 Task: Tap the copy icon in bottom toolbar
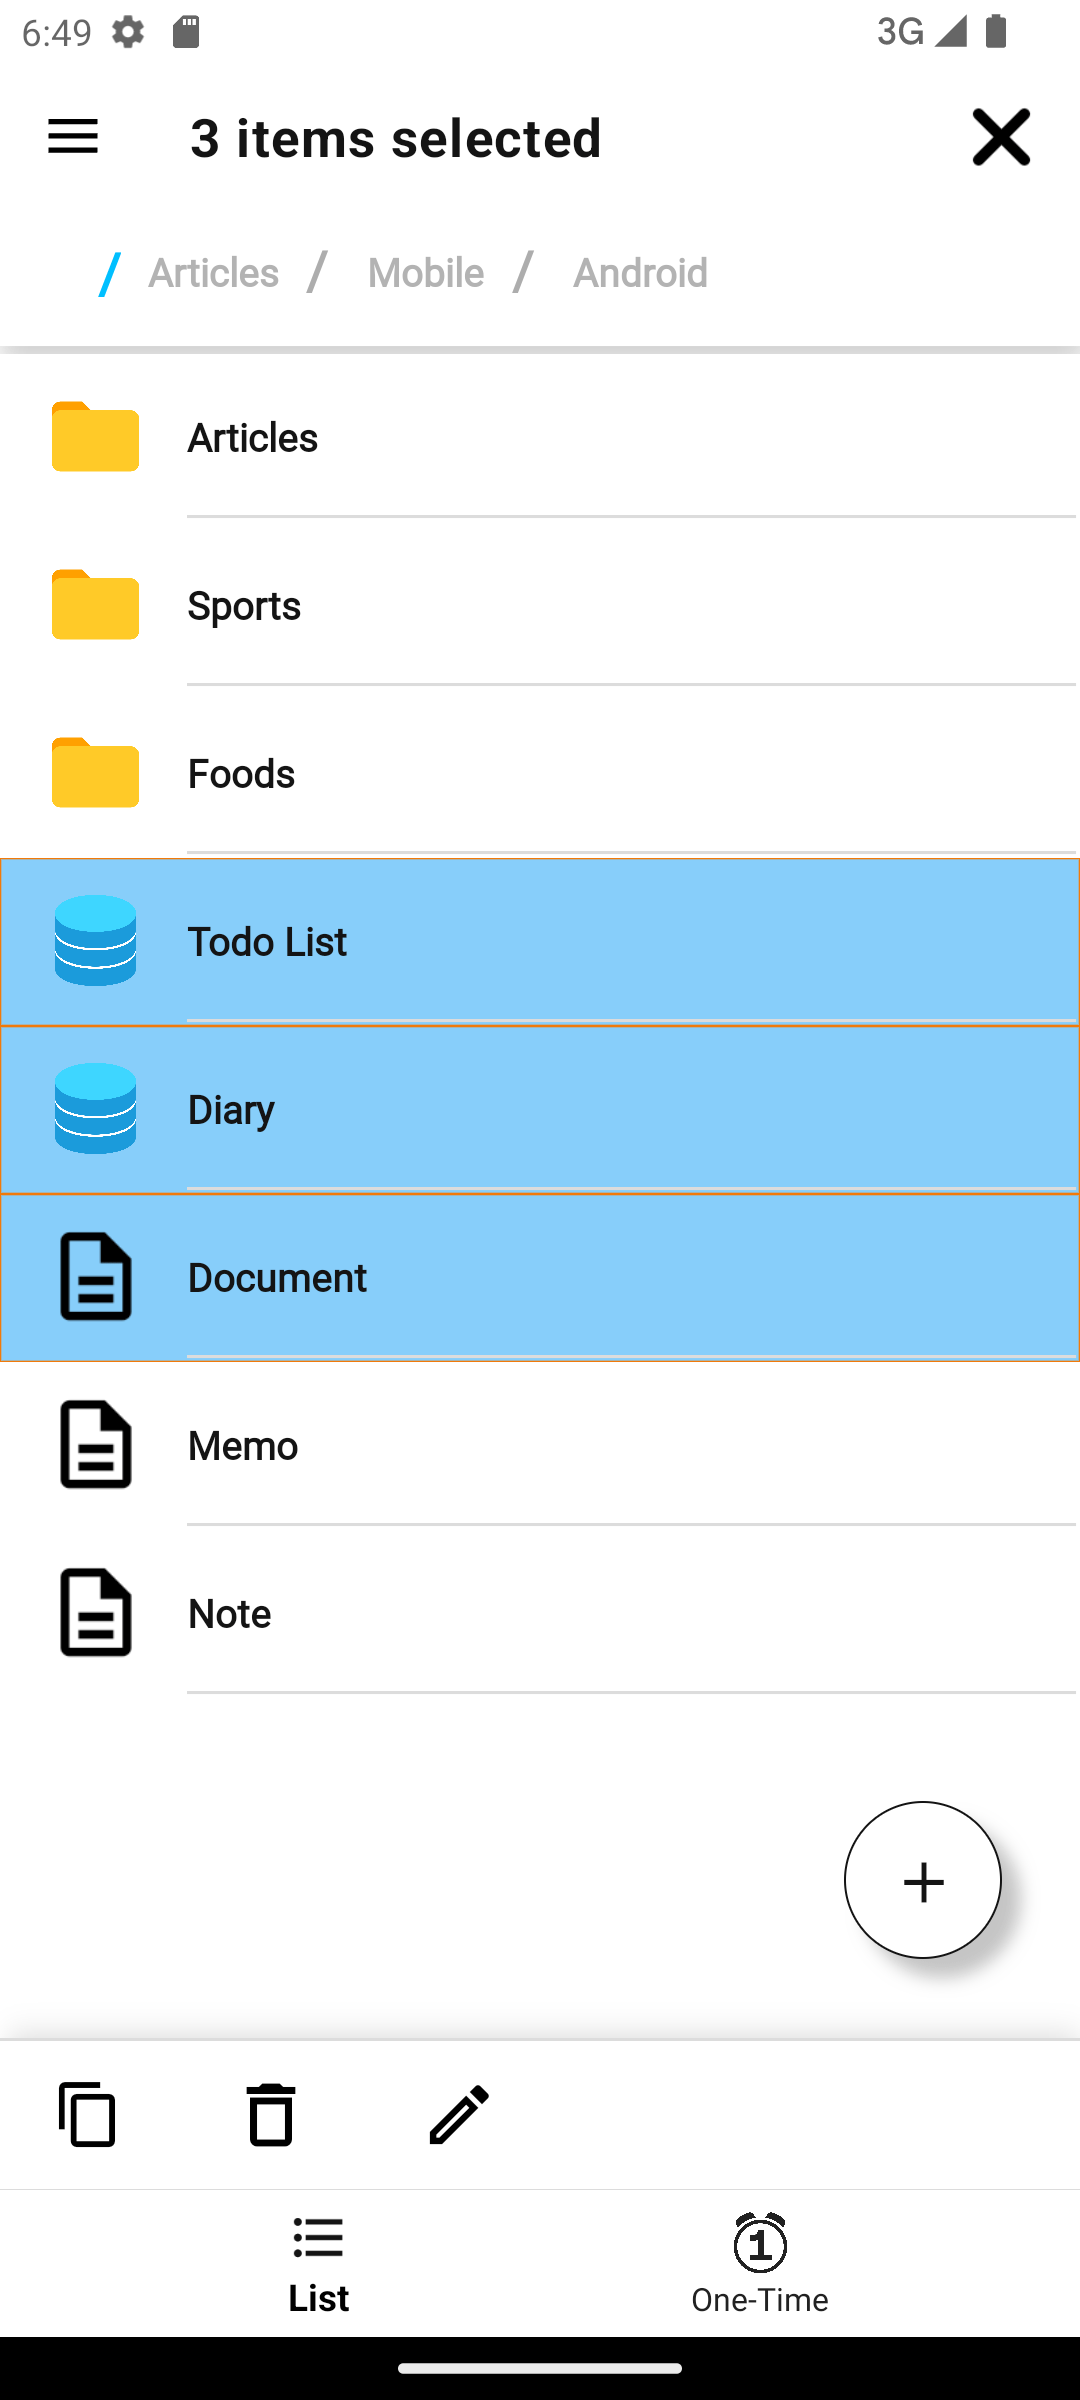(x=88, y=2114)
